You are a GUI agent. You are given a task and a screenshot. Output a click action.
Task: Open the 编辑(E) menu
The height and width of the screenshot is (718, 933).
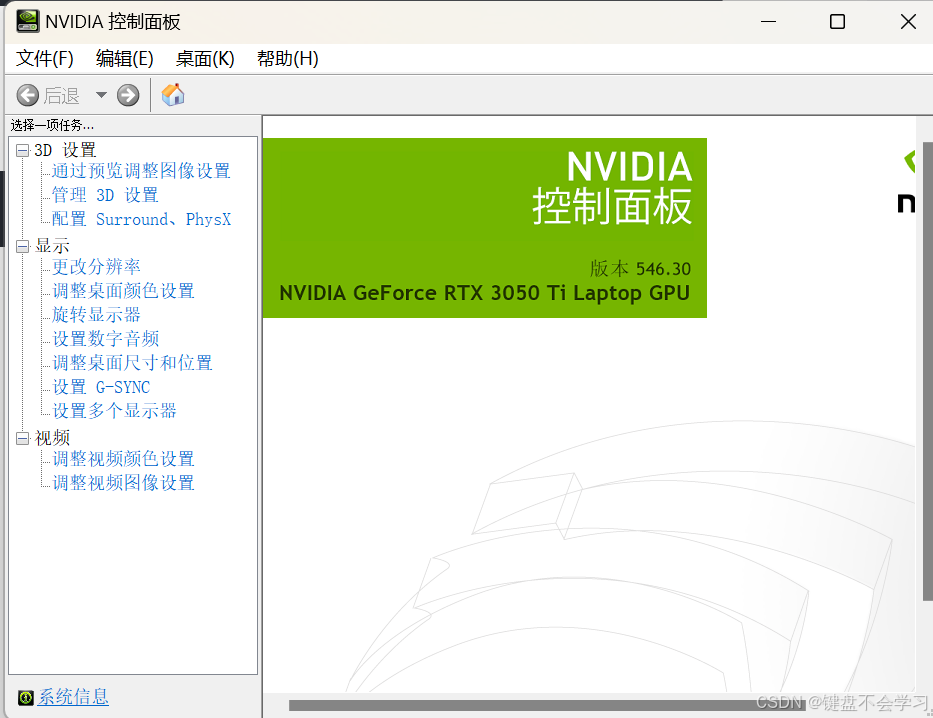124,59
